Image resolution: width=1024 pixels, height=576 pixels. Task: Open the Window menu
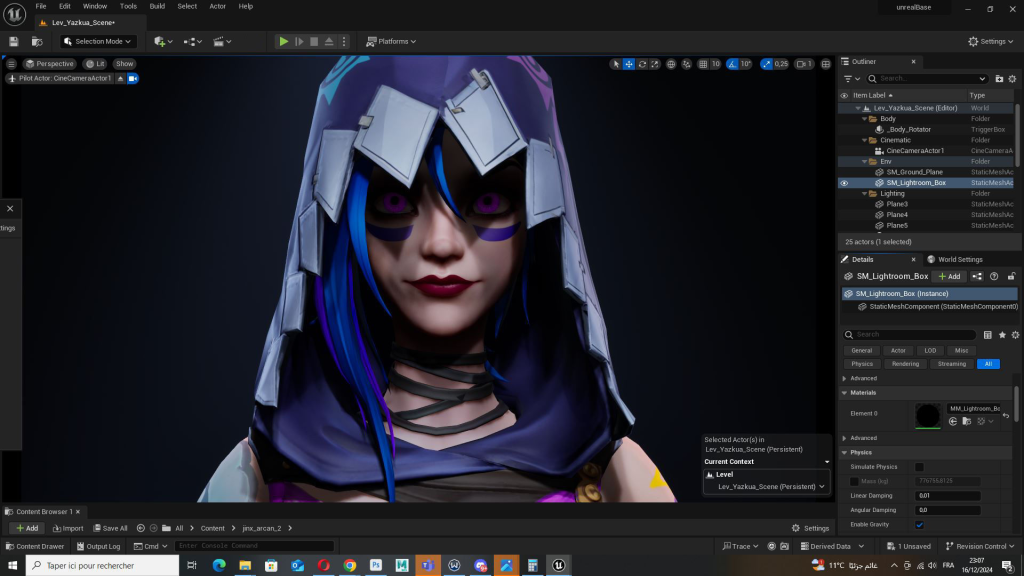(95, 7)
